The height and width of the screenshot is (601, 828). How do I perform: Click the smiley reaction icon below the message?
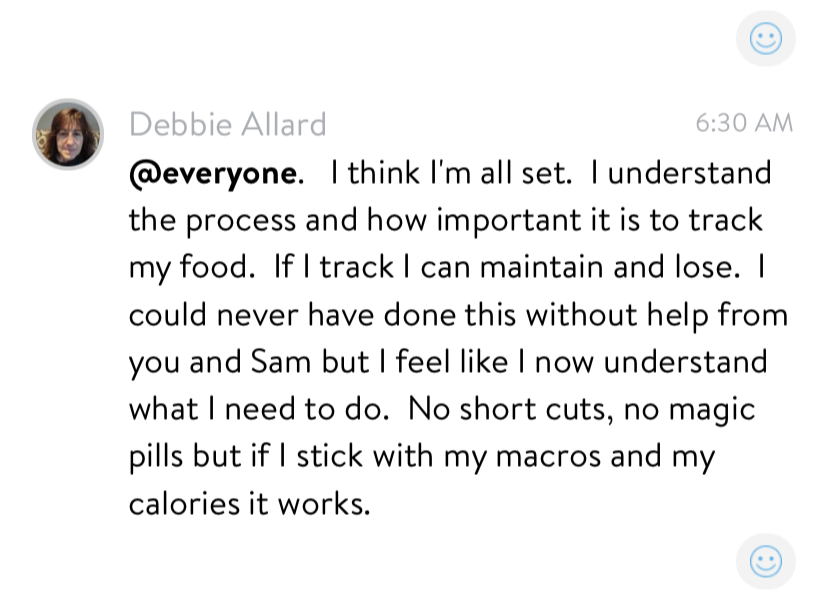[765, 561]
